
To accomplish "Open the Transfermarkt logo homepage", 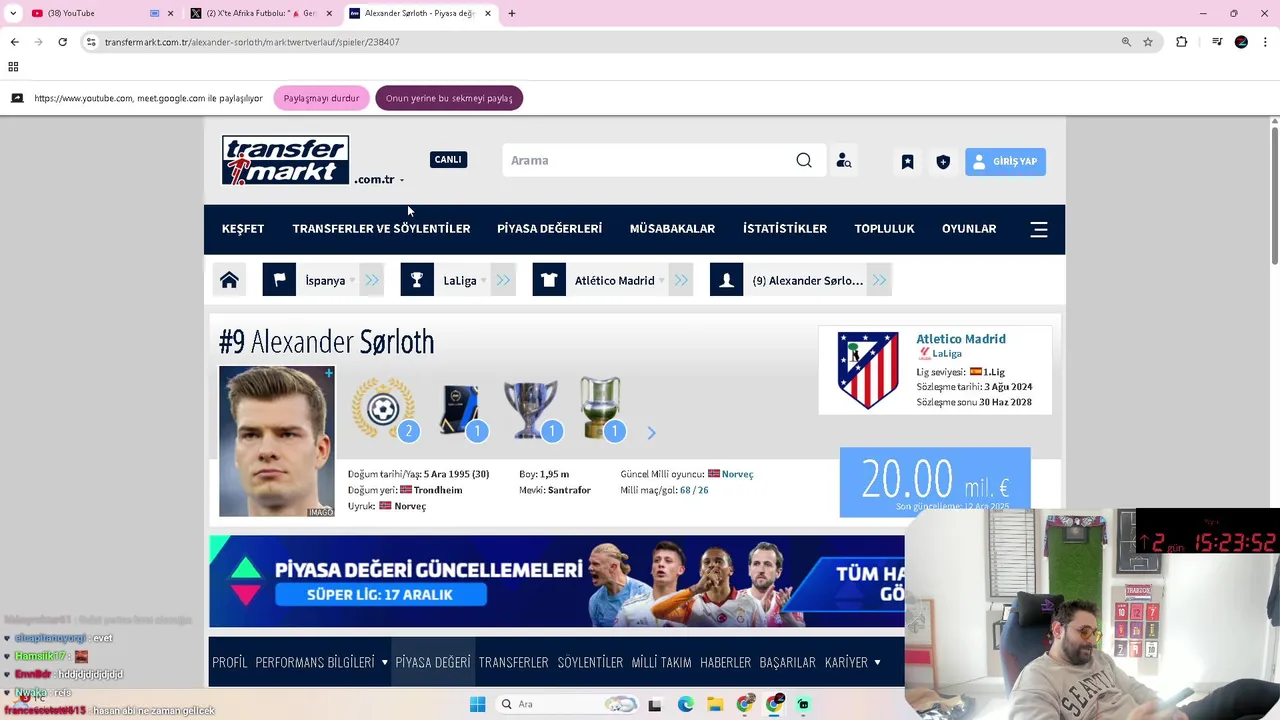I will pos(285,160).
